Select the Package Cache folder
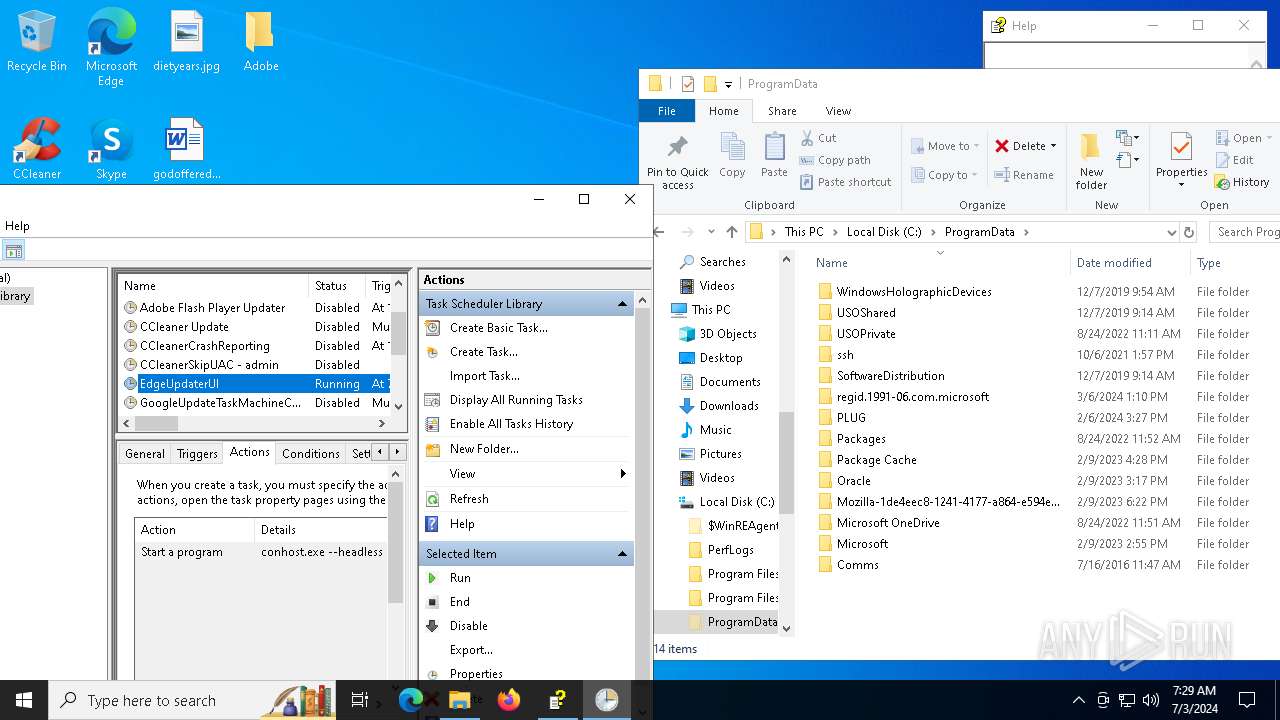The width and height of the screenshot is (1280, 720). pyautogui.click(x=876, y=460)
